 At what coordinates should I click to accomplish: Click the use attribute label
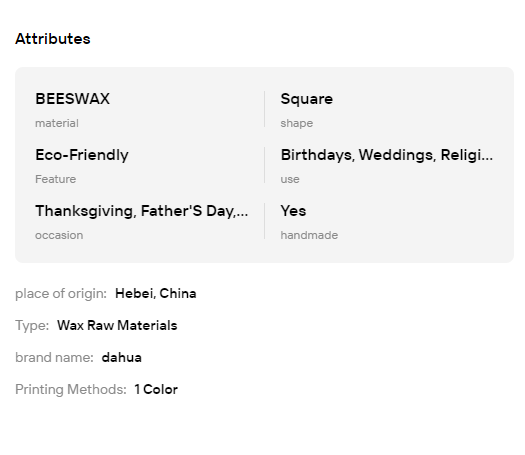coord(290,179)
